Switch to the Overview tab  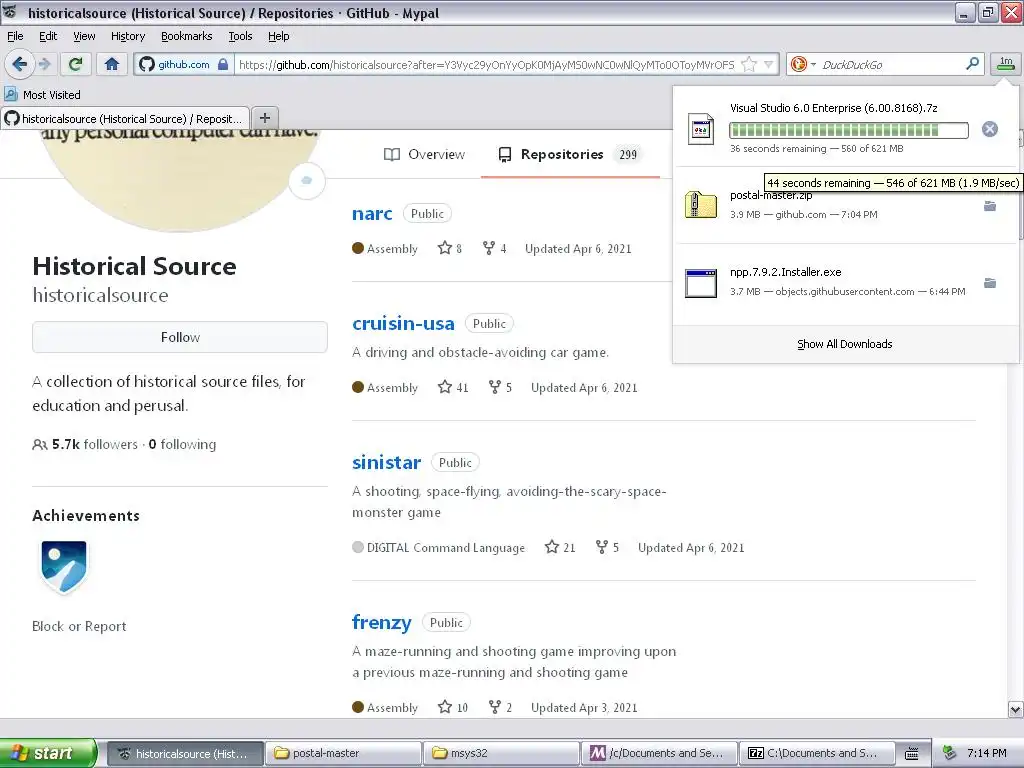coord(424,154)
